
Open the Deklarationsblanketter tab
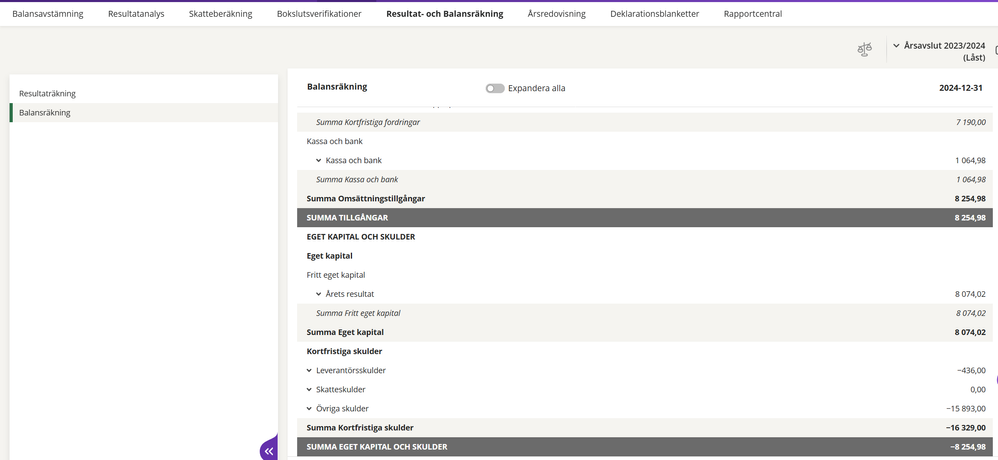click(655, 14)
